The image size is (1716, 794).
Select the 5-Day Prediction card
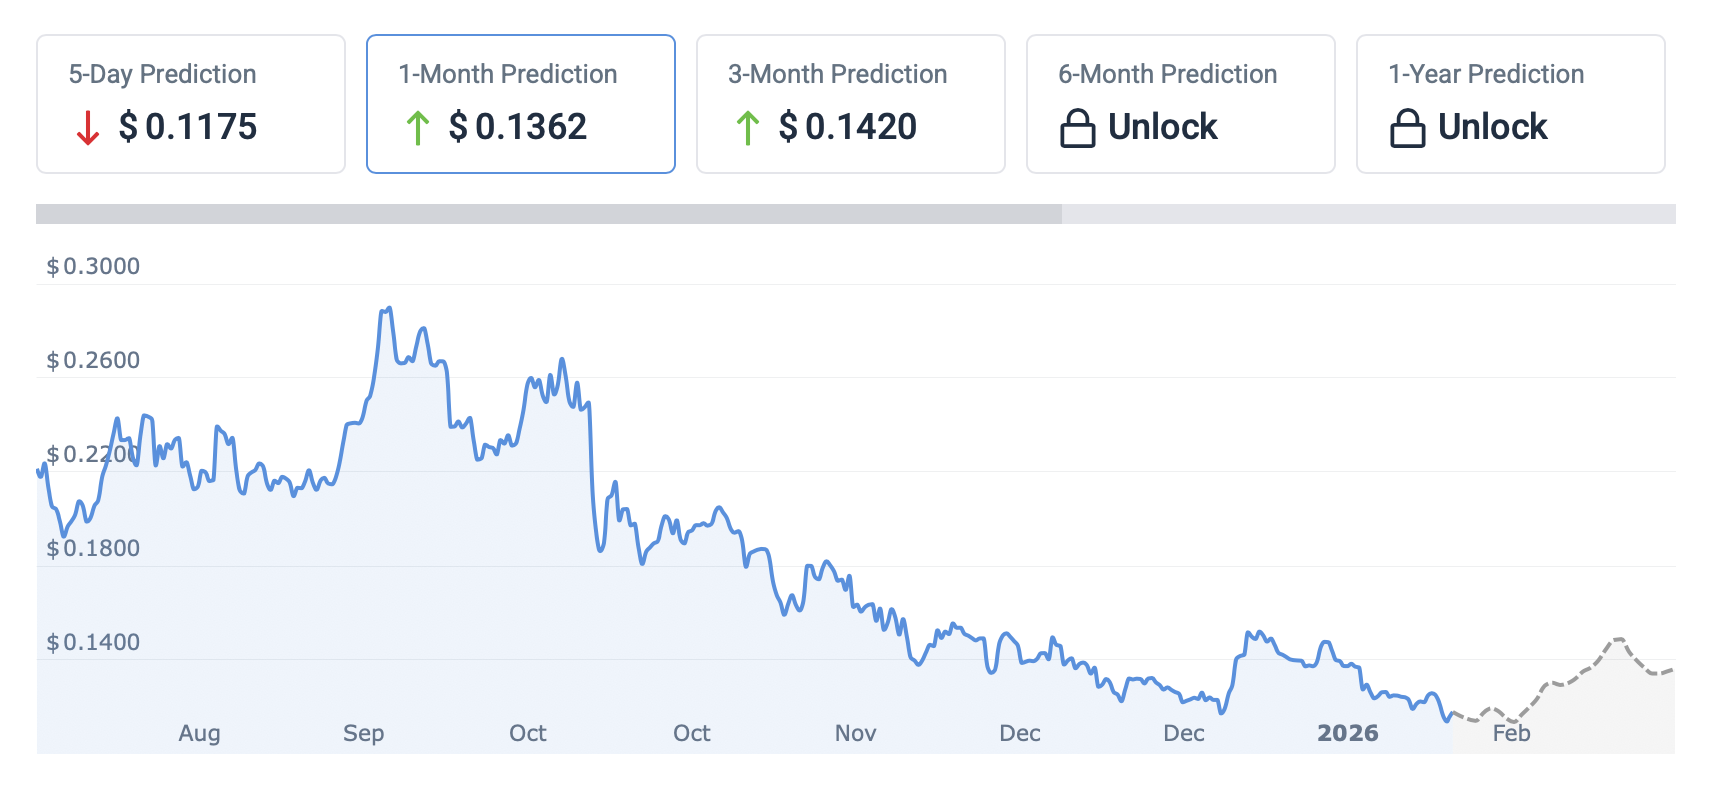pyautogui.click(x=191, y=104)
